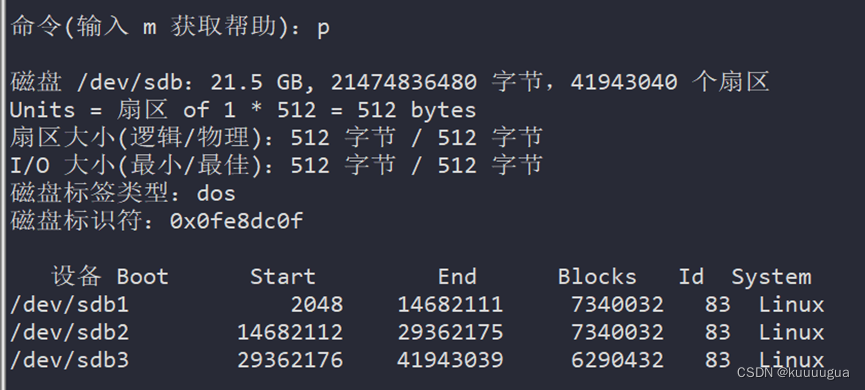Click the Start column header
865x390 pixels.
(282, 276)
